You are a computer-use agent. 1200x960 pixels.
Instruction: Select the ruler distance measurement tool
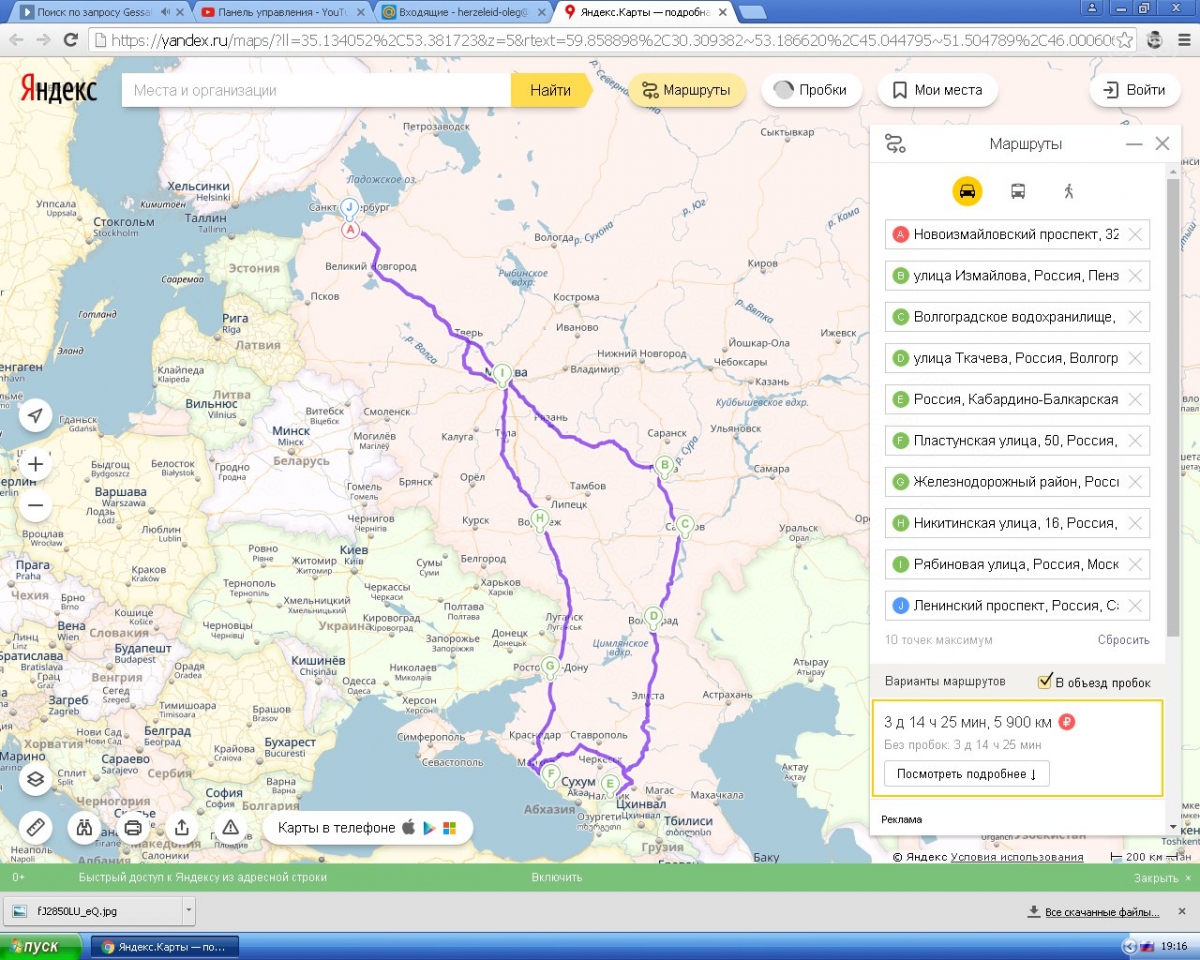36,827
